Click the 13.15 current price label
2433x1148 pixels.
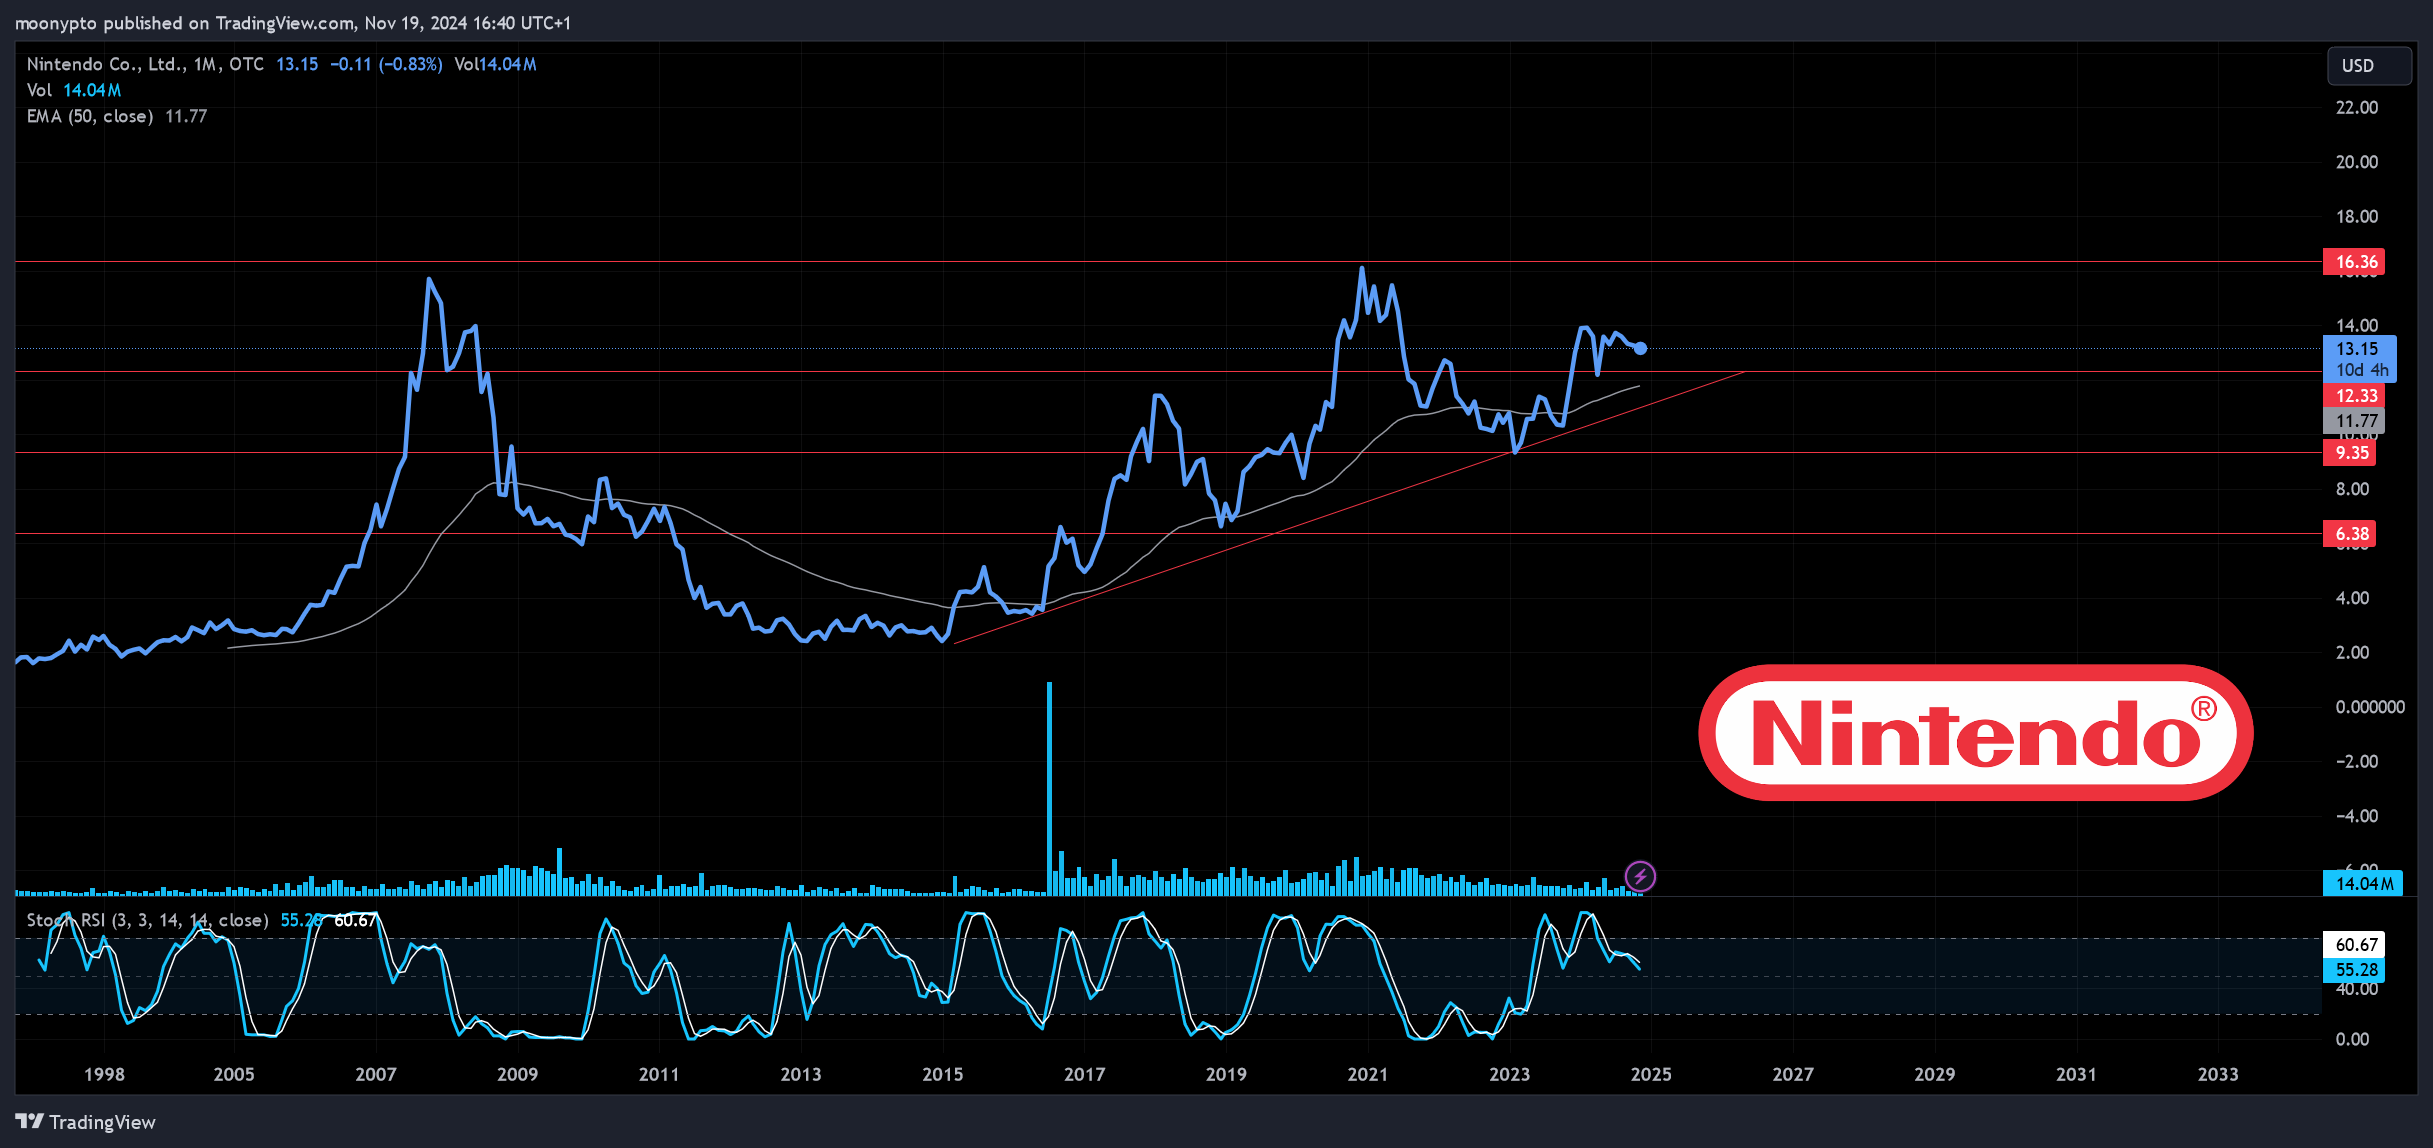[x=2360, y=359]
